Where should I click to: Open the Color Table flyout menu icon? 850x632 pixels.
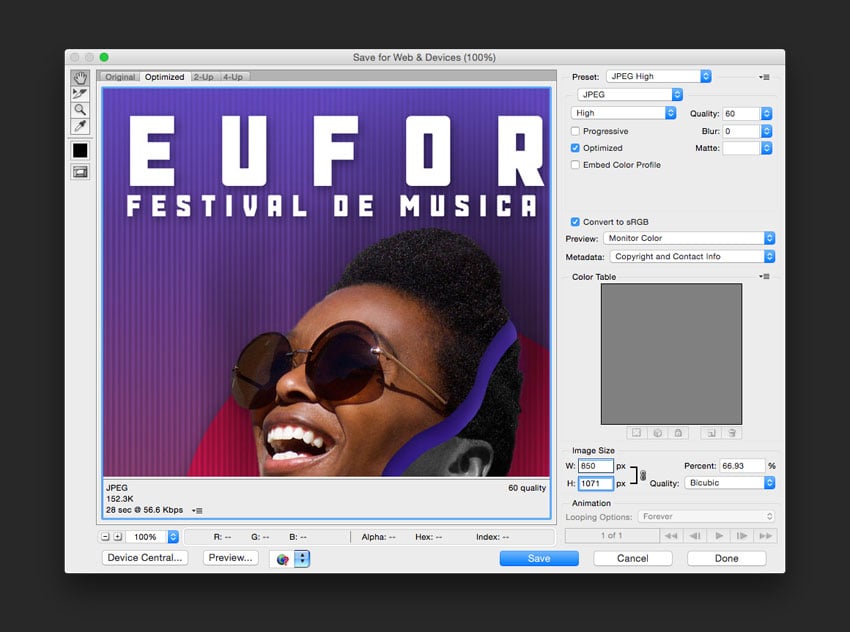click(764, 276)
